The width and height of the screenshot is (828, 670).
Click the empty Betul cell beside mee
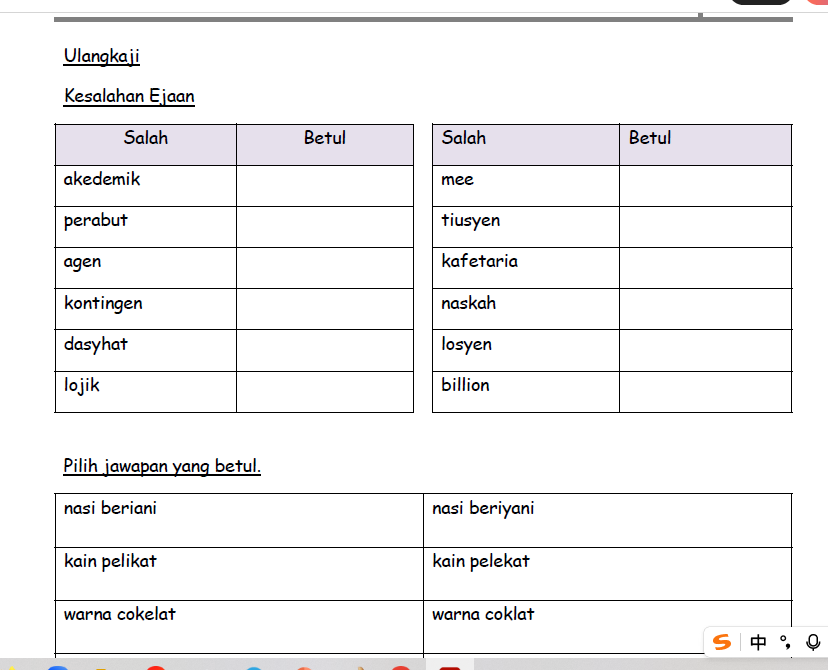(x=705, y=186)
